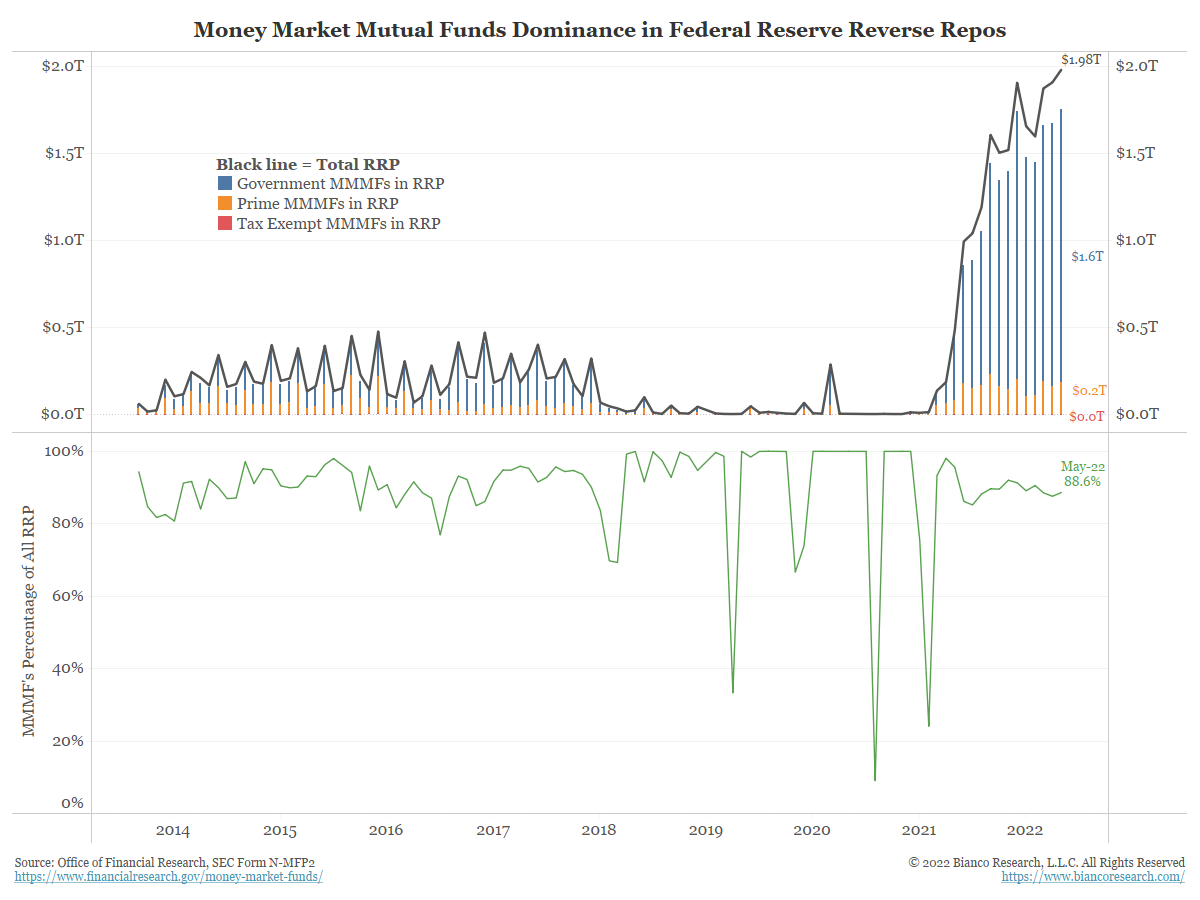Image resolution: width=1200 pixels, height=900 pixels.
Task: Click the right-axis '$2.0T' label
Action: (x=1138, y=66)
